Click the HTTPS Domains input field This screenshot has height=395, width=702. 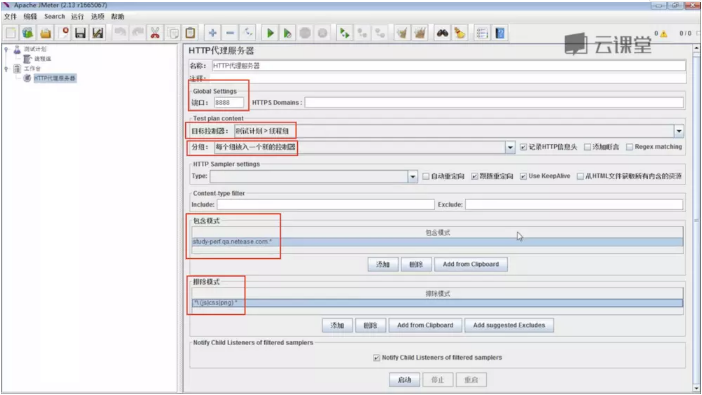(494, 103)
